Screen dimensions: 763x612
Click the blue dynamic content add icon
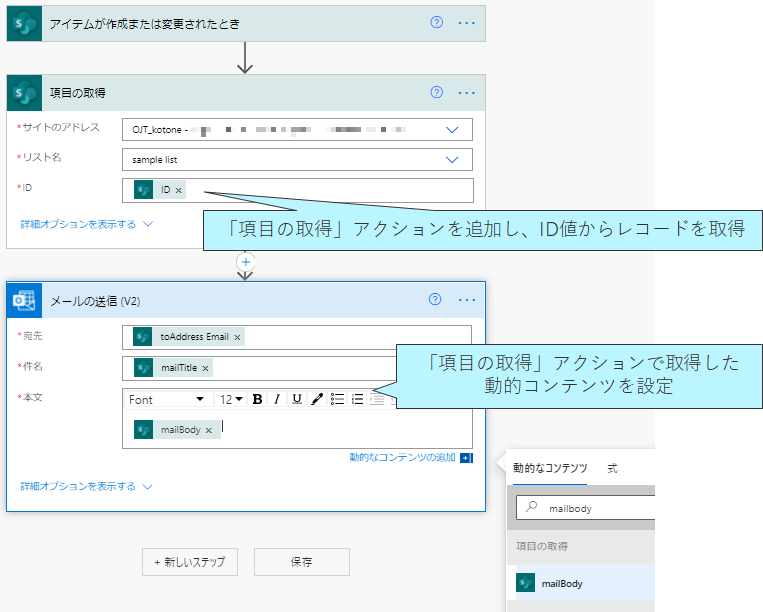pos(466,458)
